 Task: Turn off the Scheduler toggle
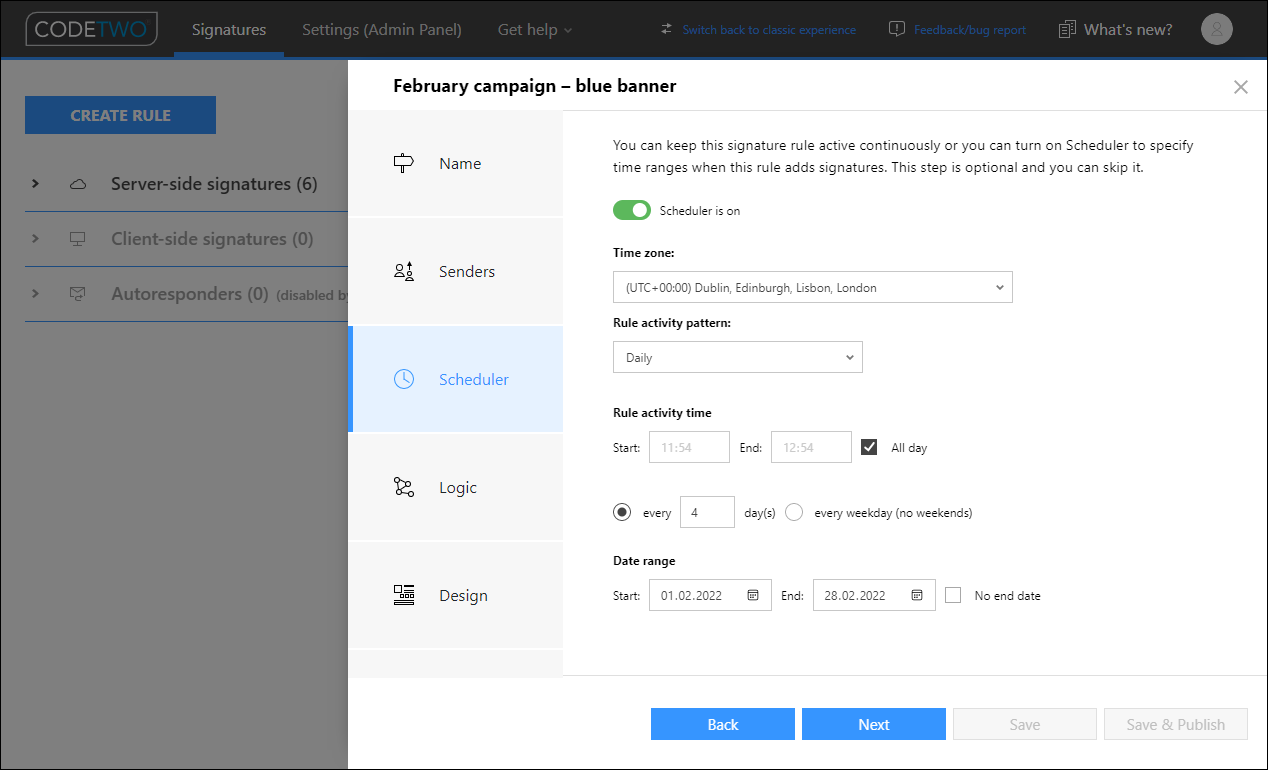(x=632, y=210)
